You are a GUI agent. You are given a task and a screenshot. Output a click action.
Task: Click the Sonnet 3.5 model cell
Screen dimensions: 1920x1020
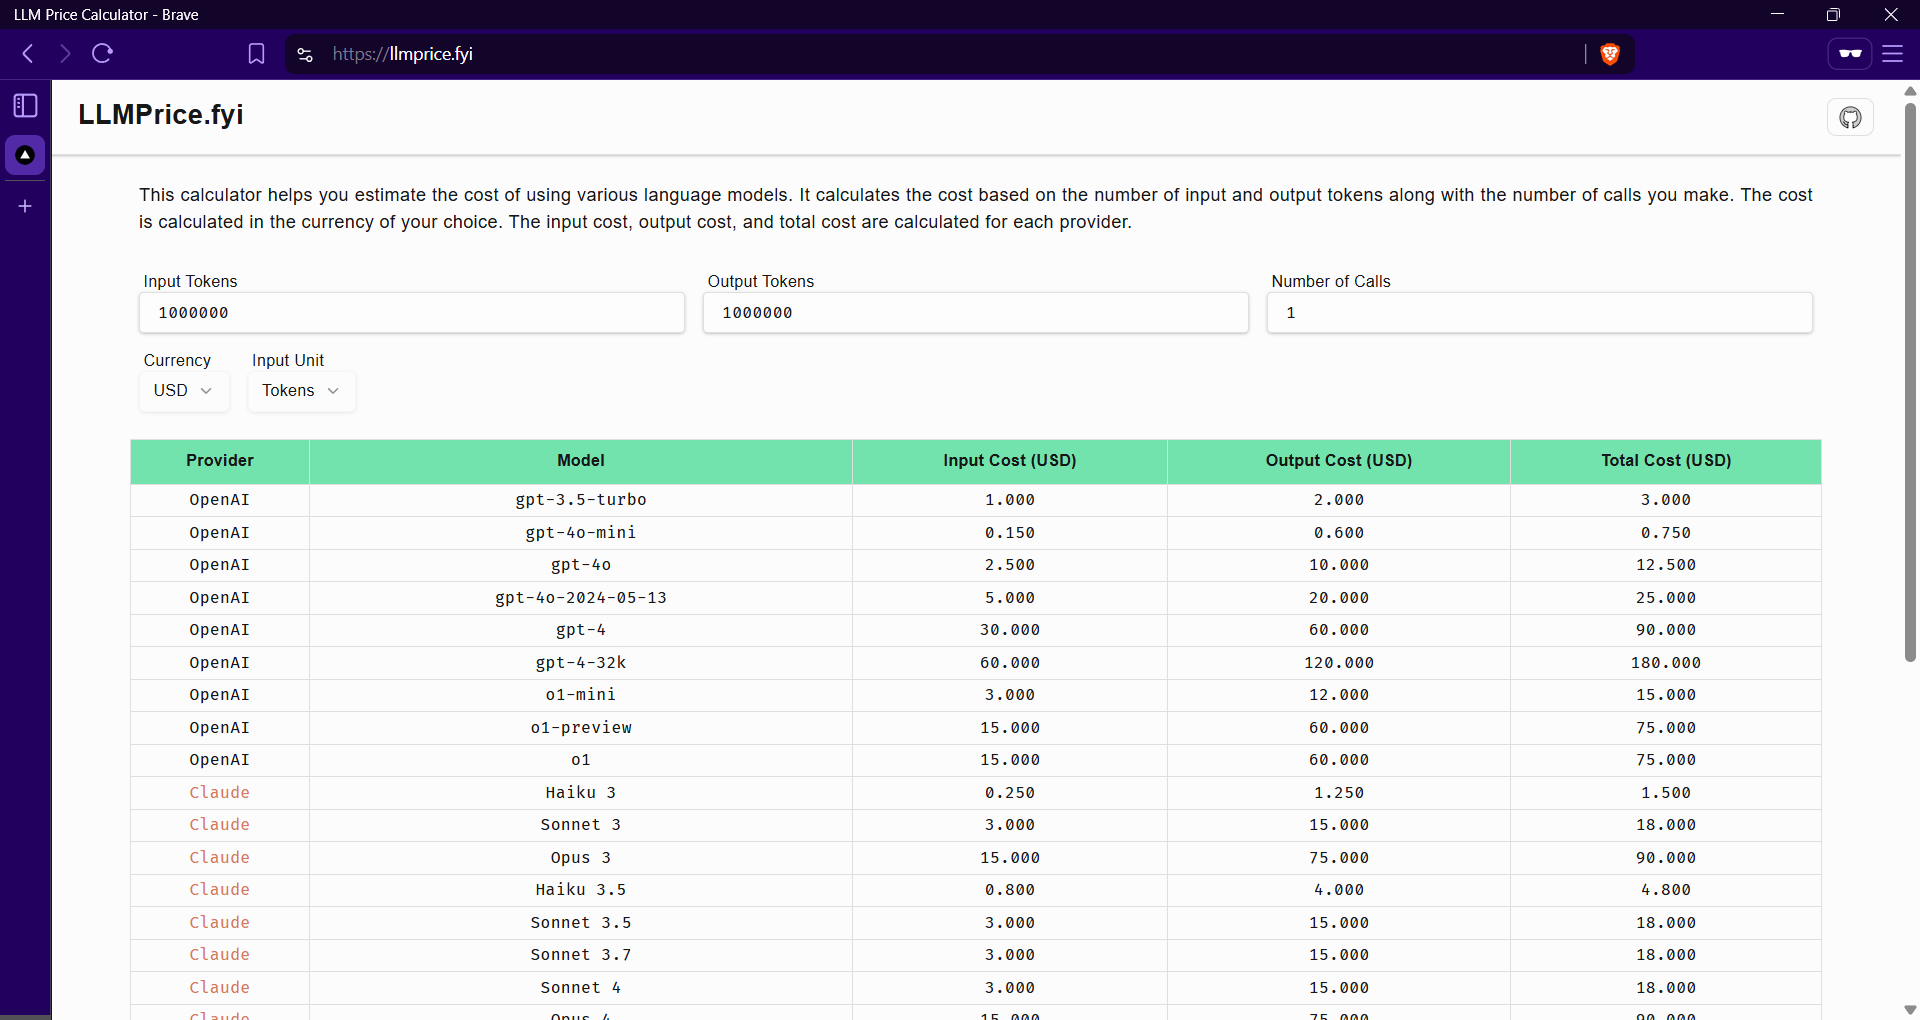click(581, 923)
